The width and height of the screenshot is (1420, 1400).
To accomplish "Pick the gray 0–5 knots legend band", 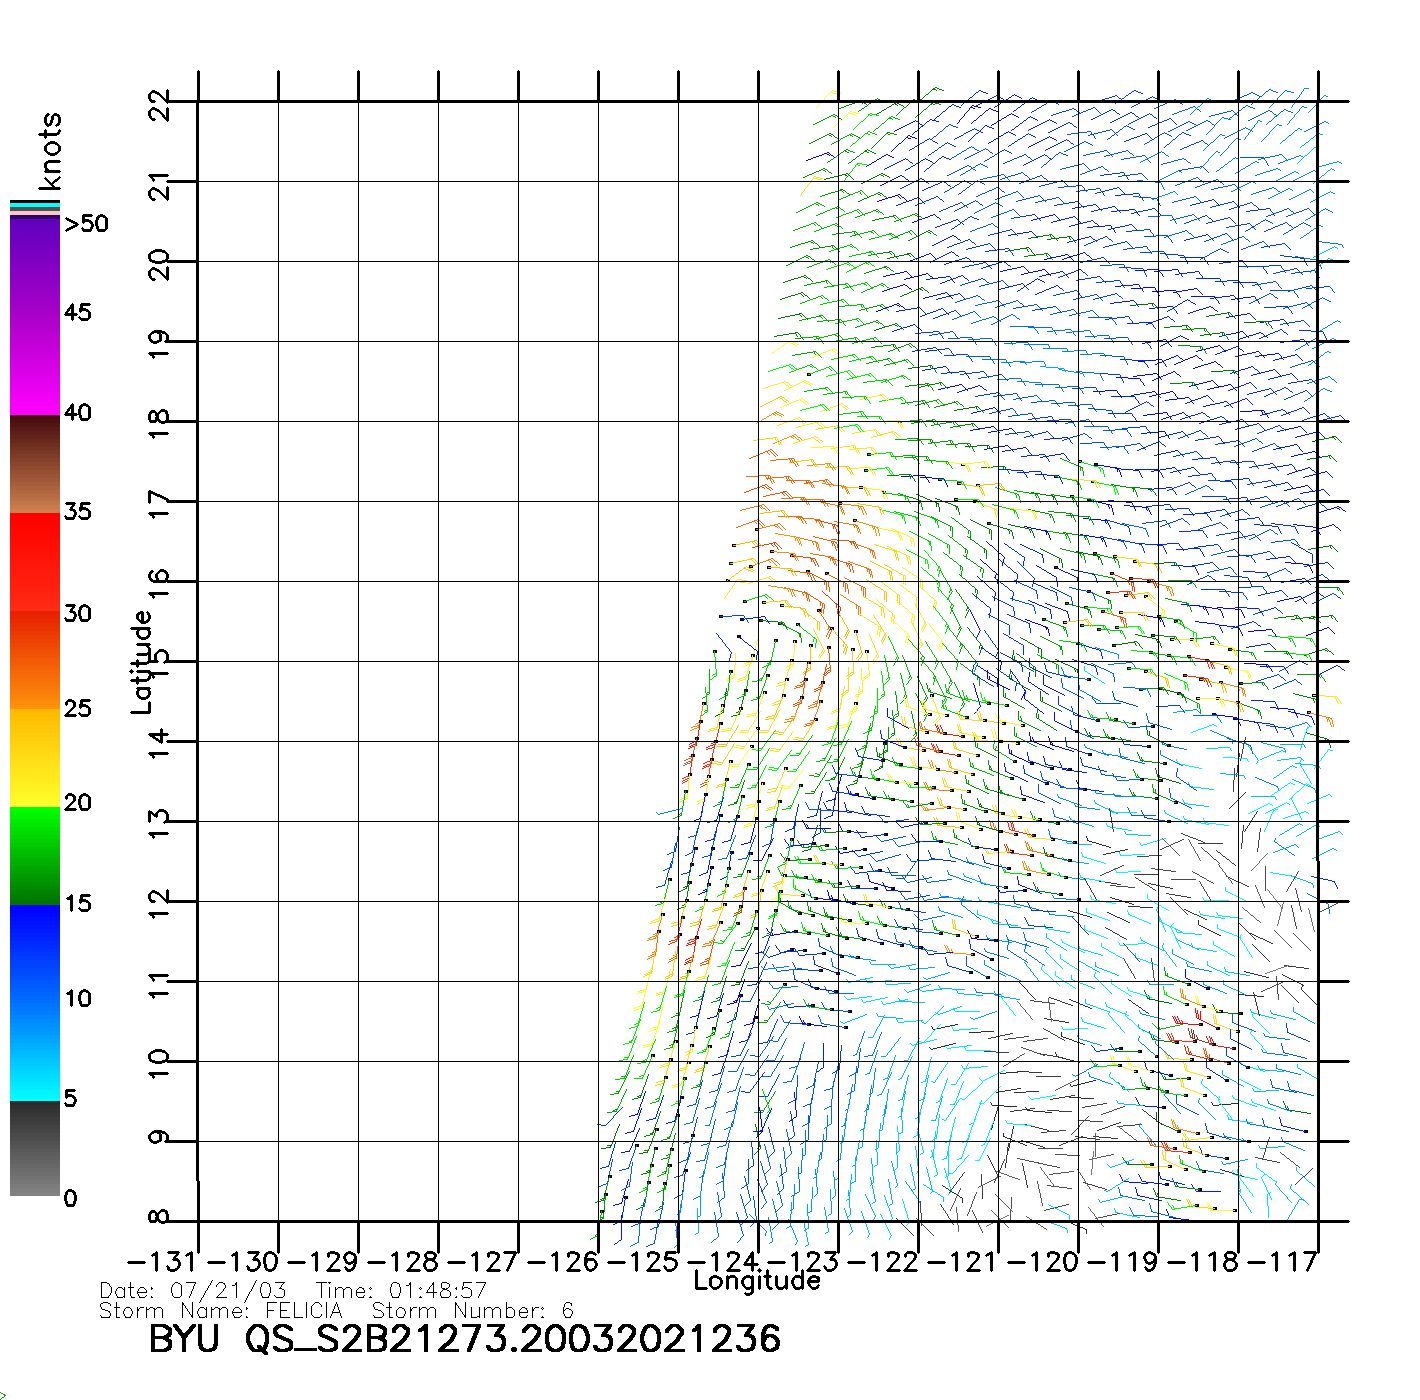I will 35,1148.
